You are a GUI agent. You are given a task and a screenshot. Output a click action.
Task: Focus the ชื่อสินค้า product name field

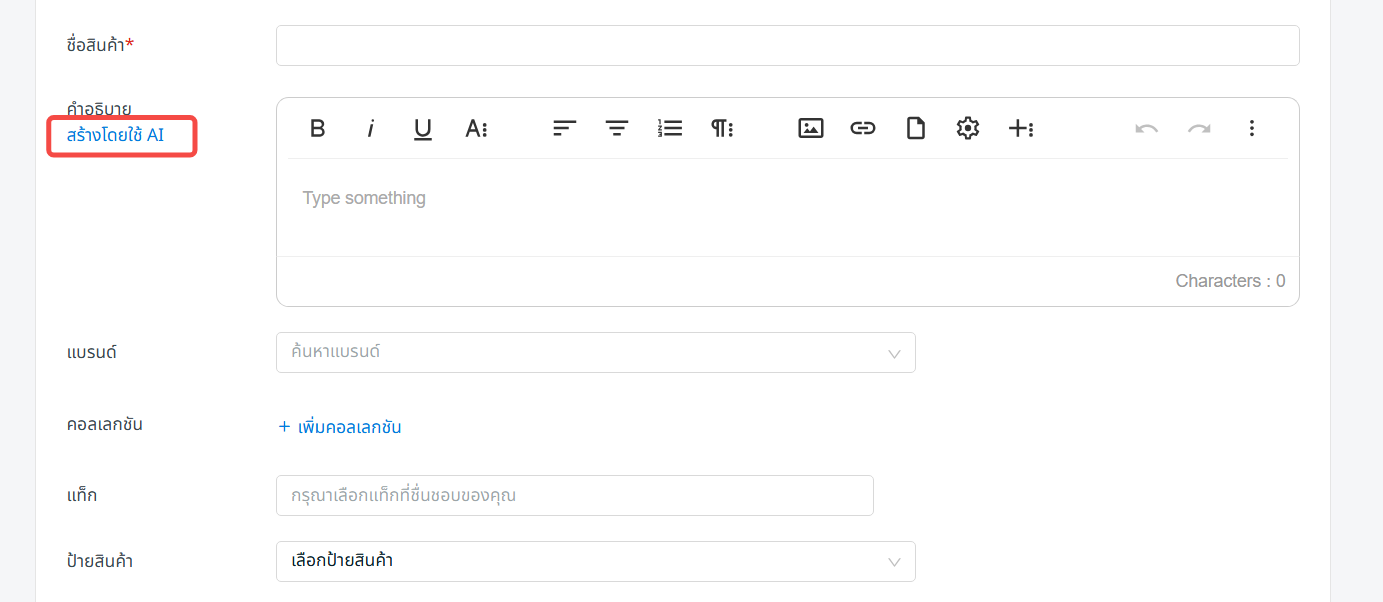(788, 46)
